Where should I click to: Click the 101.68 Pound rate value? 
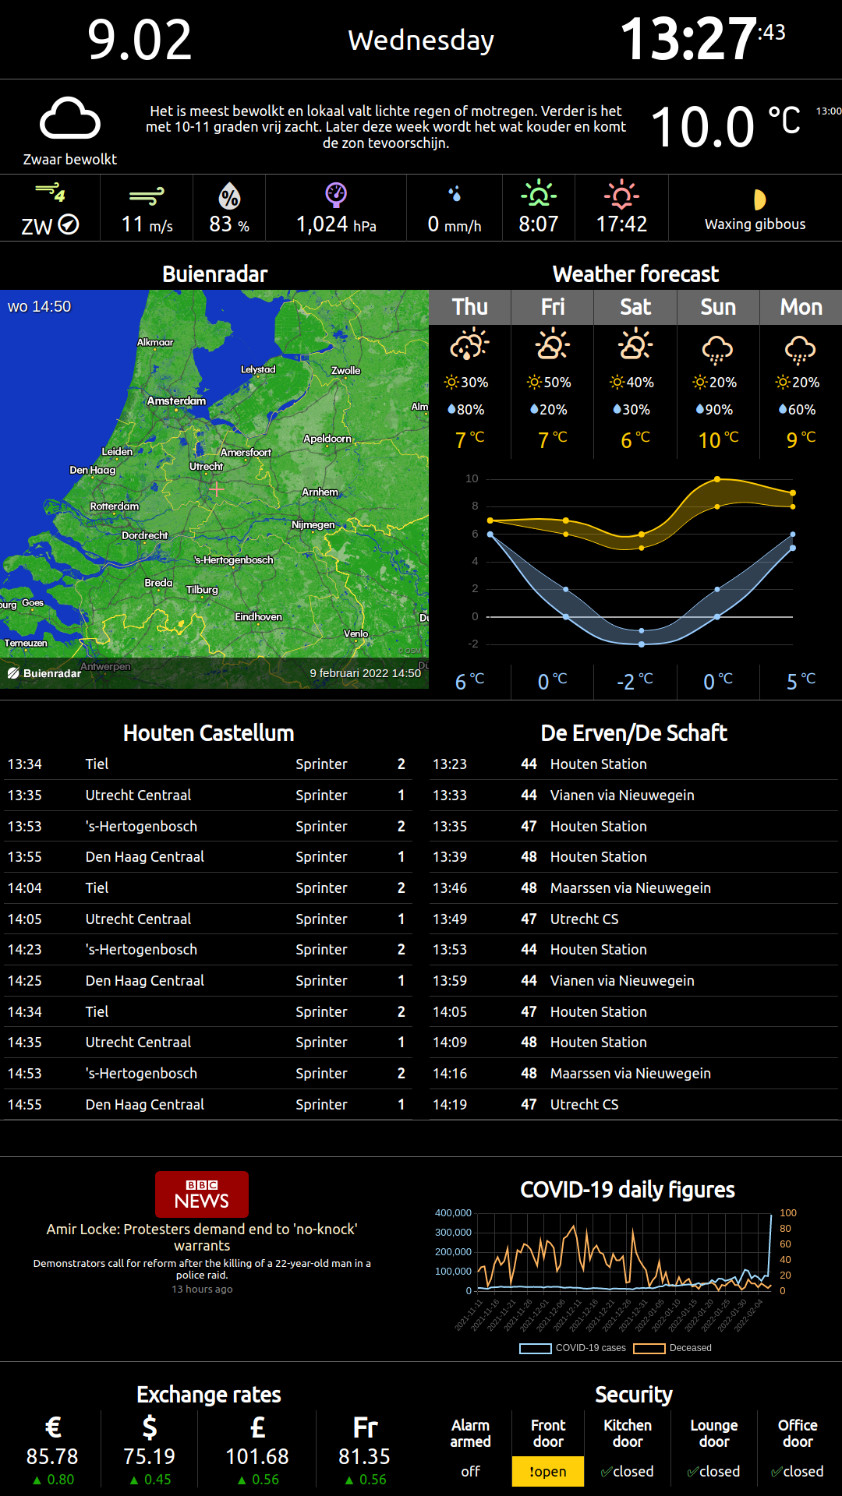pos(257,1457)
